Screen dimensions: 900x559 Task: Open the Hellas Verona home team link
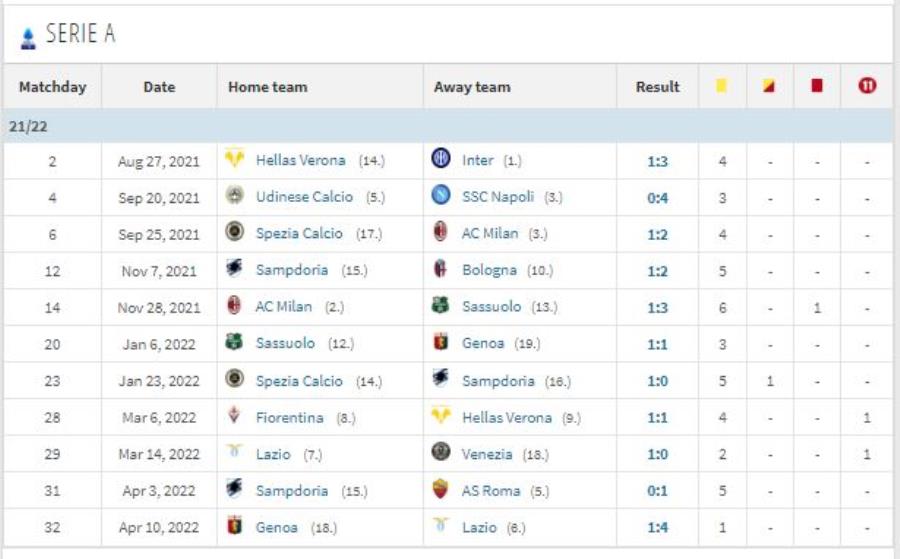[301, 160]
